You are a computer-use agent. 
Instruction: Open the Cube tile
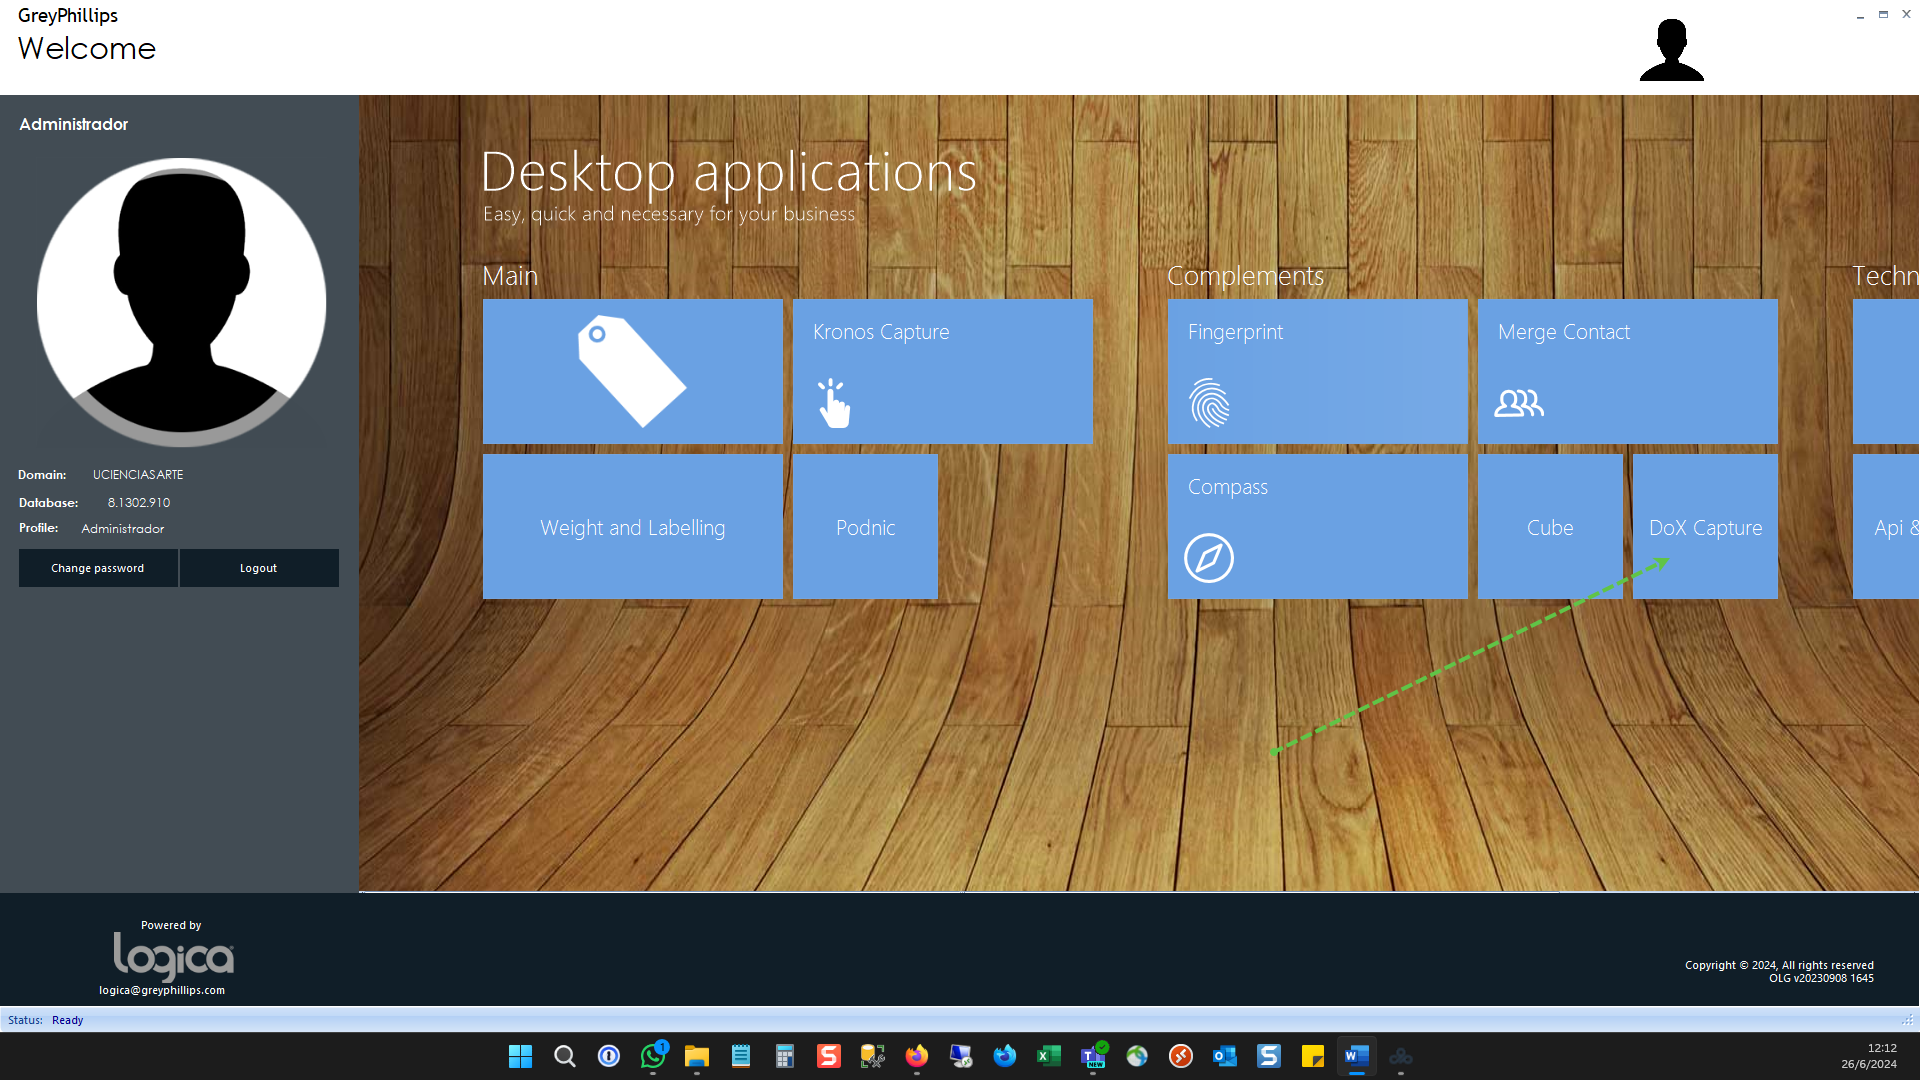(x=1550, y=526)
